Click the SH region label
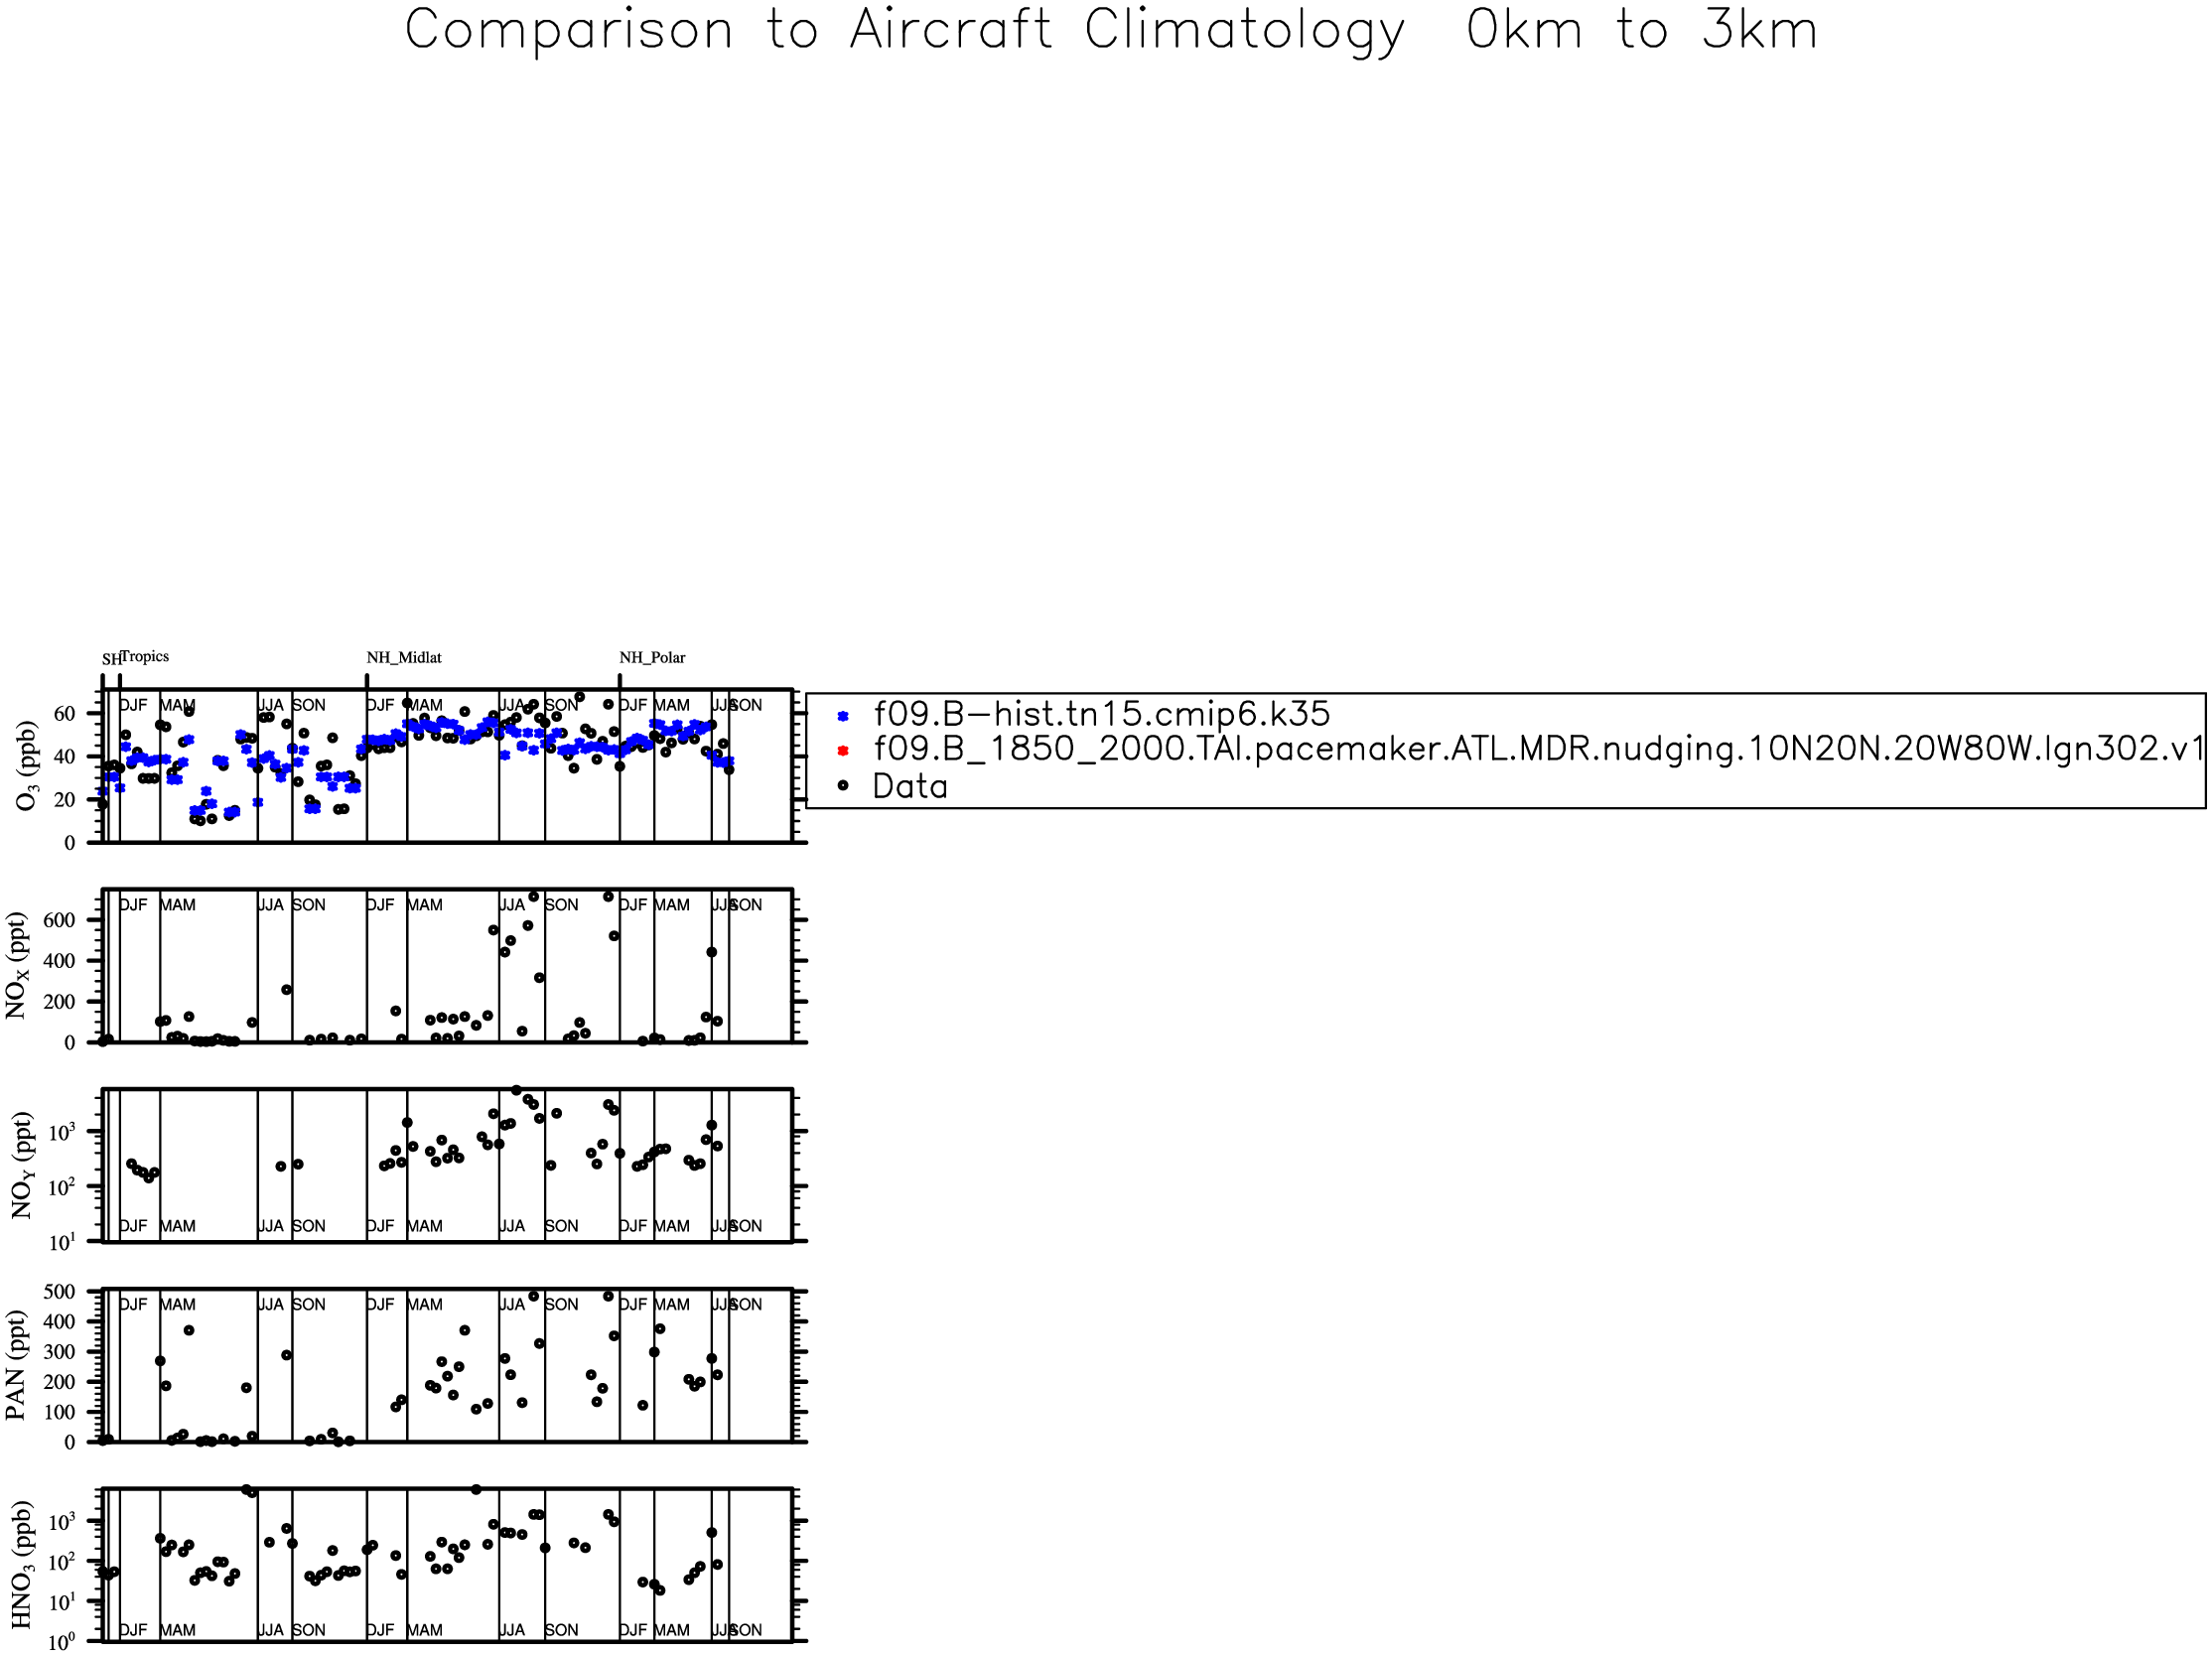 (x=110, y=660)
